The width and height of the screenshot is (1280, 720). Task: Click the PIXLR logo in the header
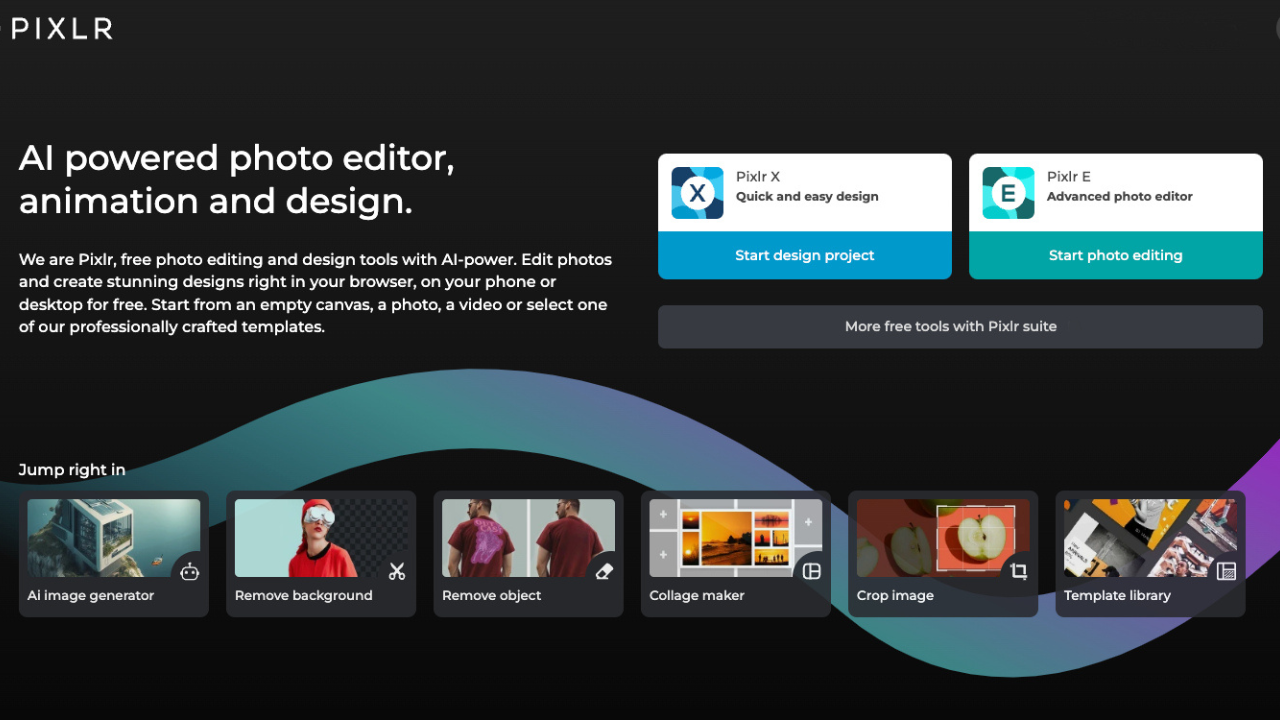point(62,29)
